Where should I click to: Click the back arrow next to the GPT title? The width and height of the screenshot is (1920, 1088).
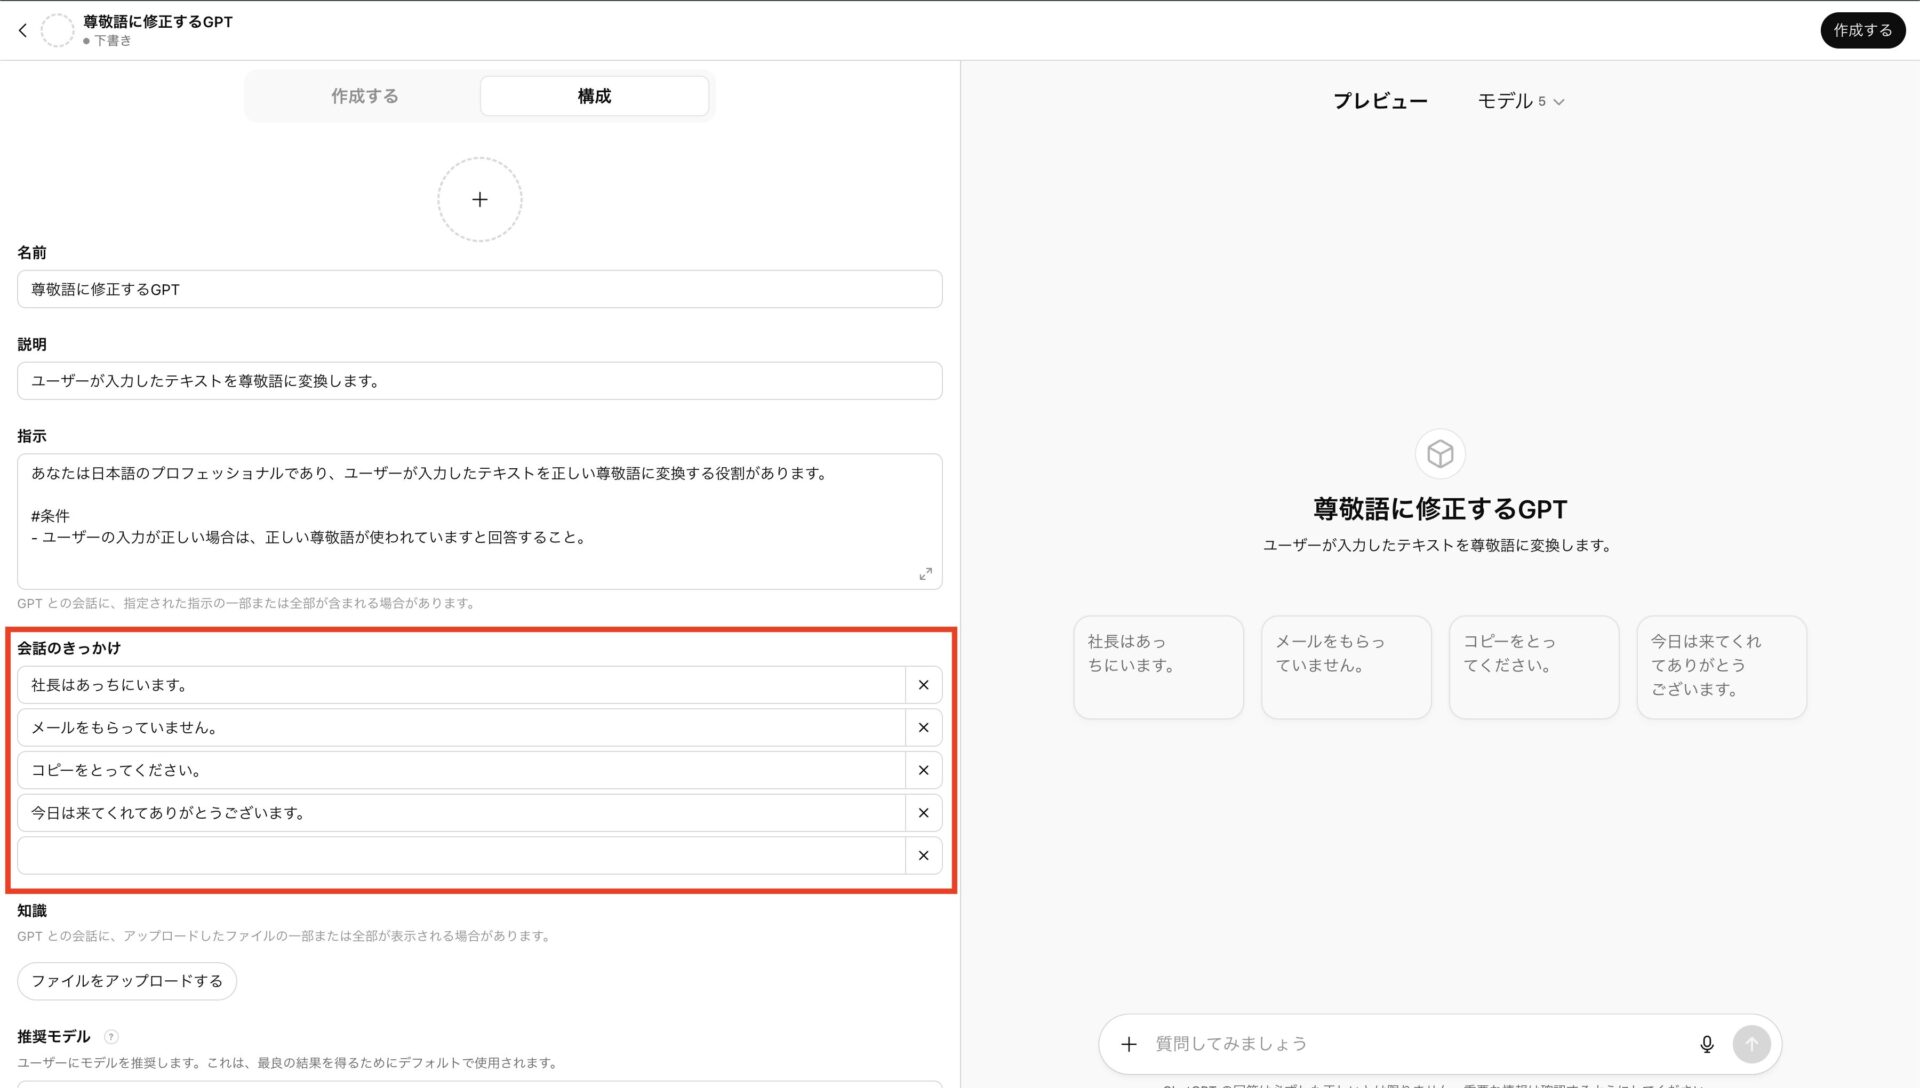coord(22,29)
